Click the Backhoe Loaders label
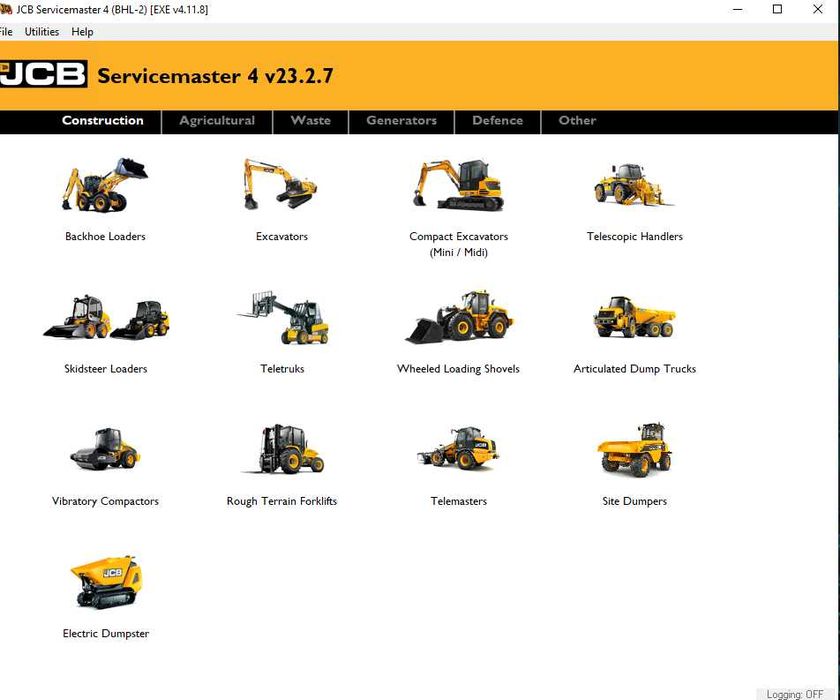The width and height of the screenshot is (840, 700). point(105,236)
